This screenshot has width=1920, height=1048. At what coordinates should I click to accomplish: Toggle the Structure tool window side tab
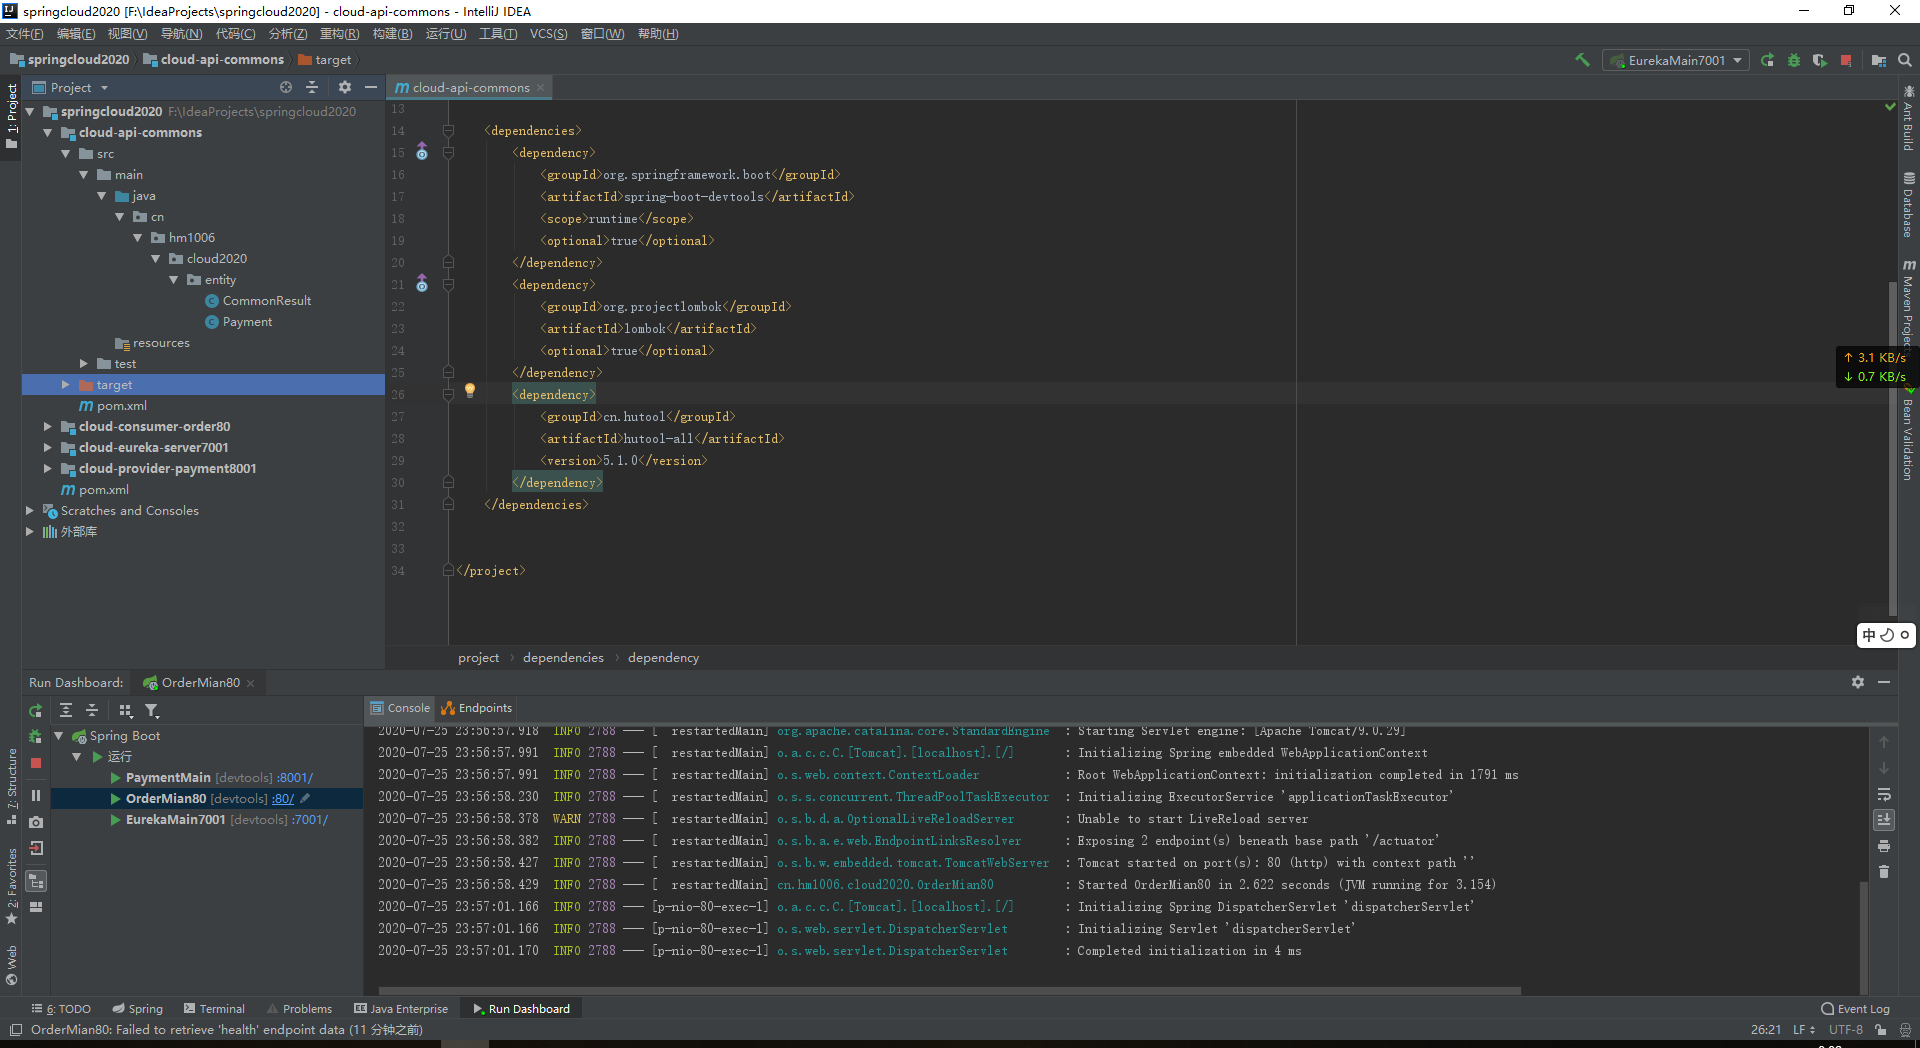[x=11, y=786]
